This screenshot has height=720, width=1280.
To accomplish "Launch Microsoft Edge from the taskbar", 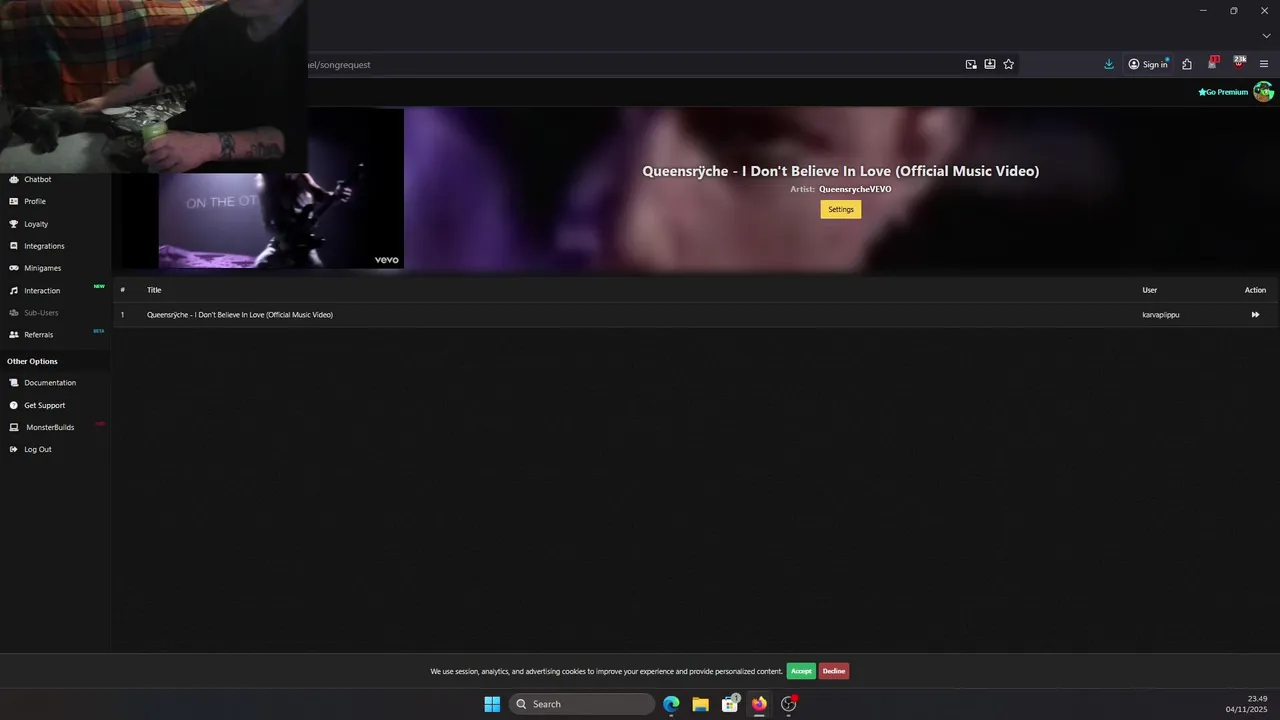I will pos(671,704).
